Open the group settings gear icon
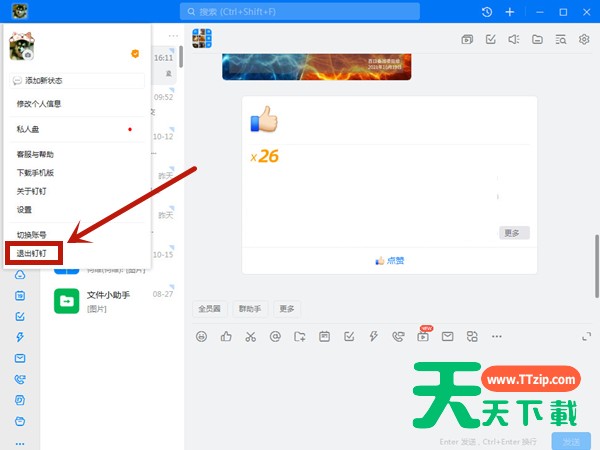600x450 pixels. 584,39
